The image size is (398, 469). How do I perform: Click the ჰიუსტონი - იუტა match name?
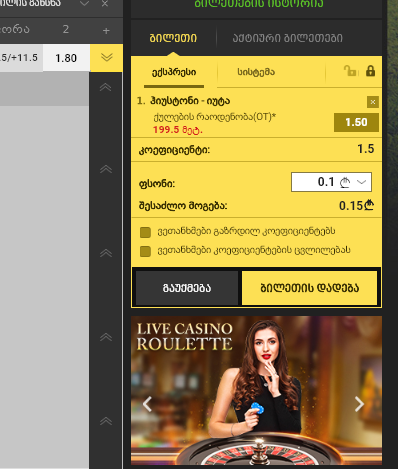(190, 101)
